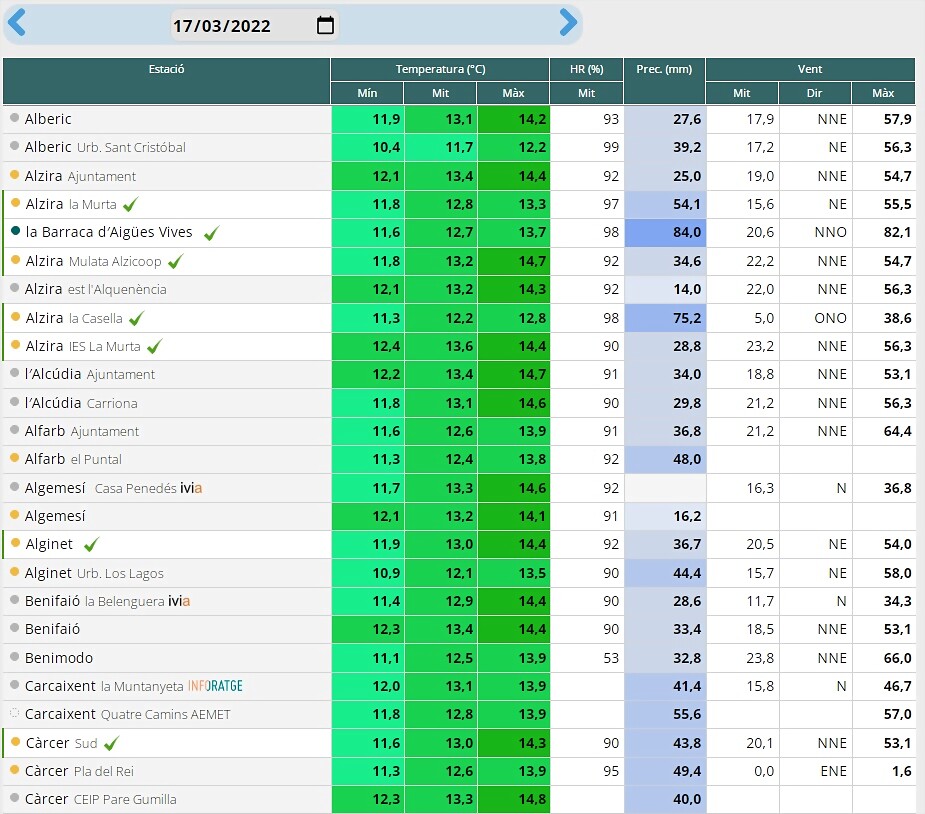Click checkmark next to Càrcer Sud
The image size is (925, 814).
[x=111, y=743]
